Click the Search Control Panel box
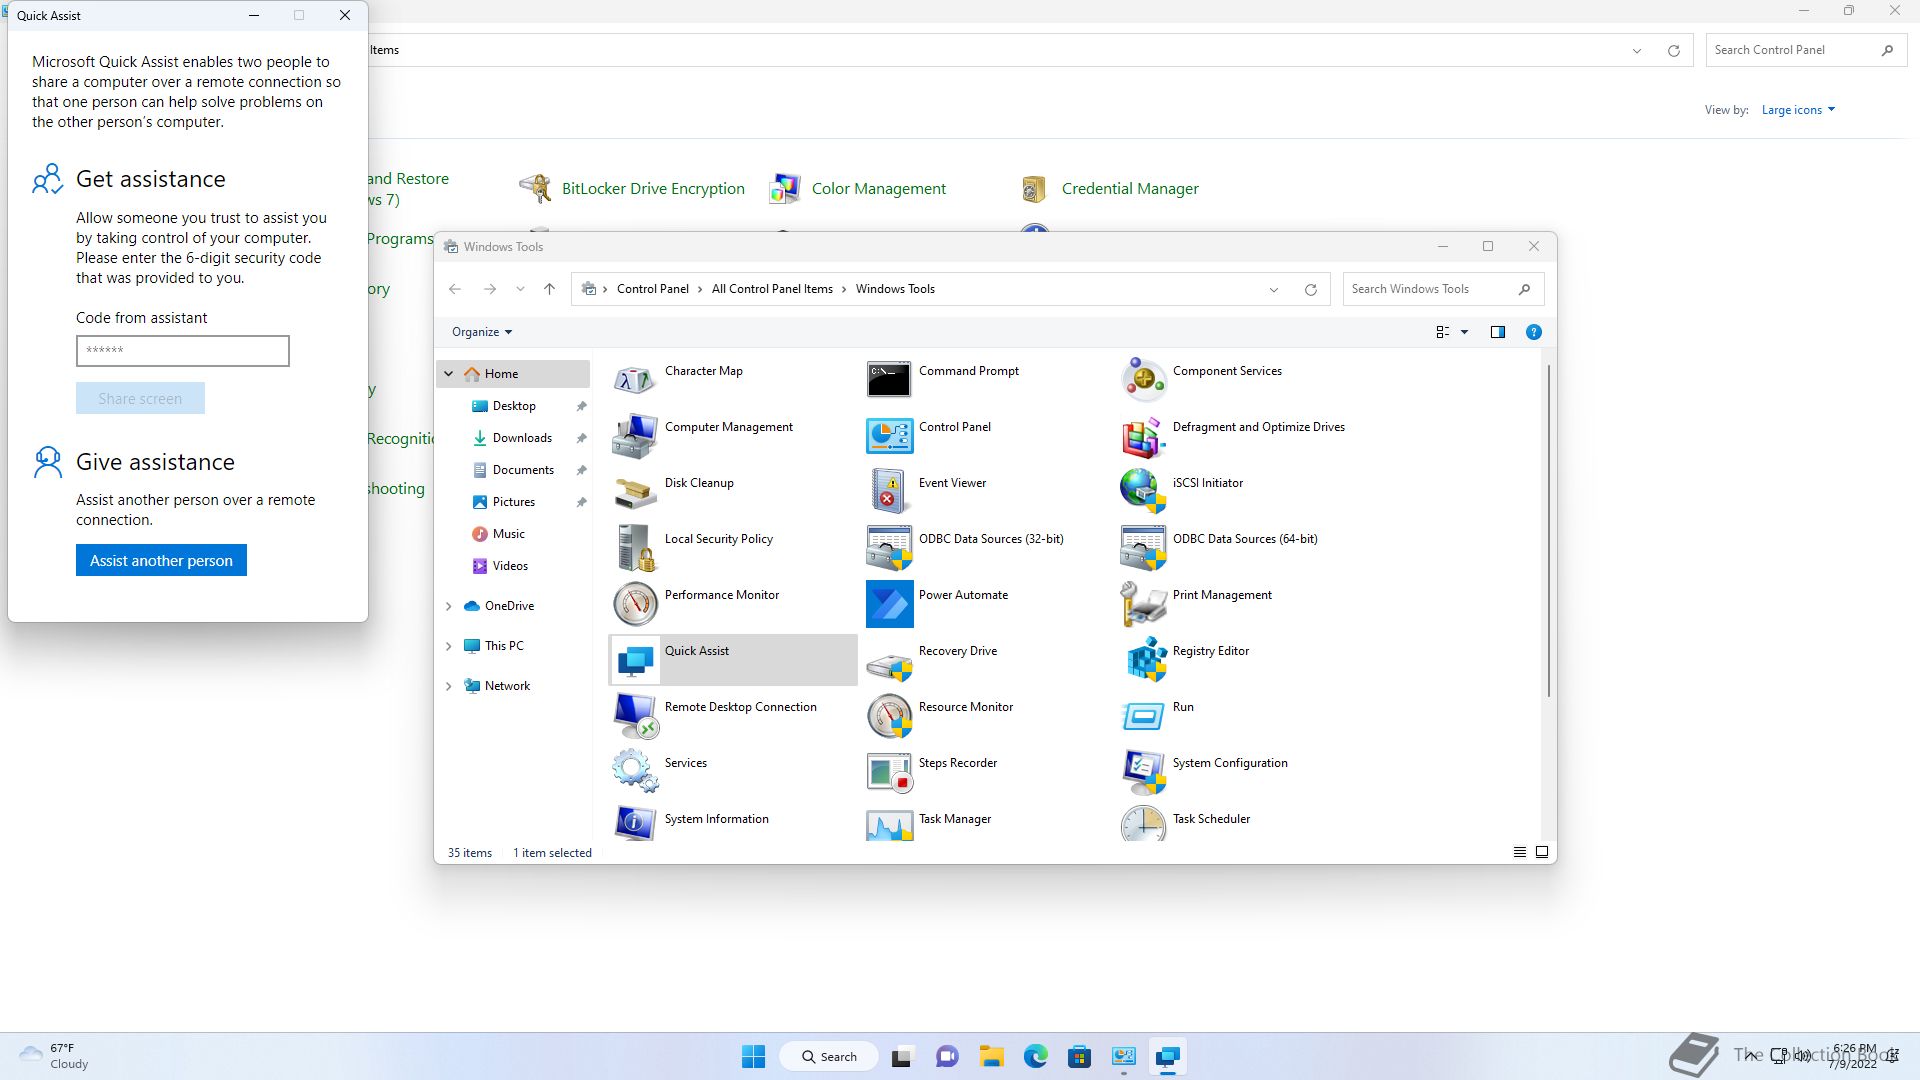 click(x=1805, y=50)
